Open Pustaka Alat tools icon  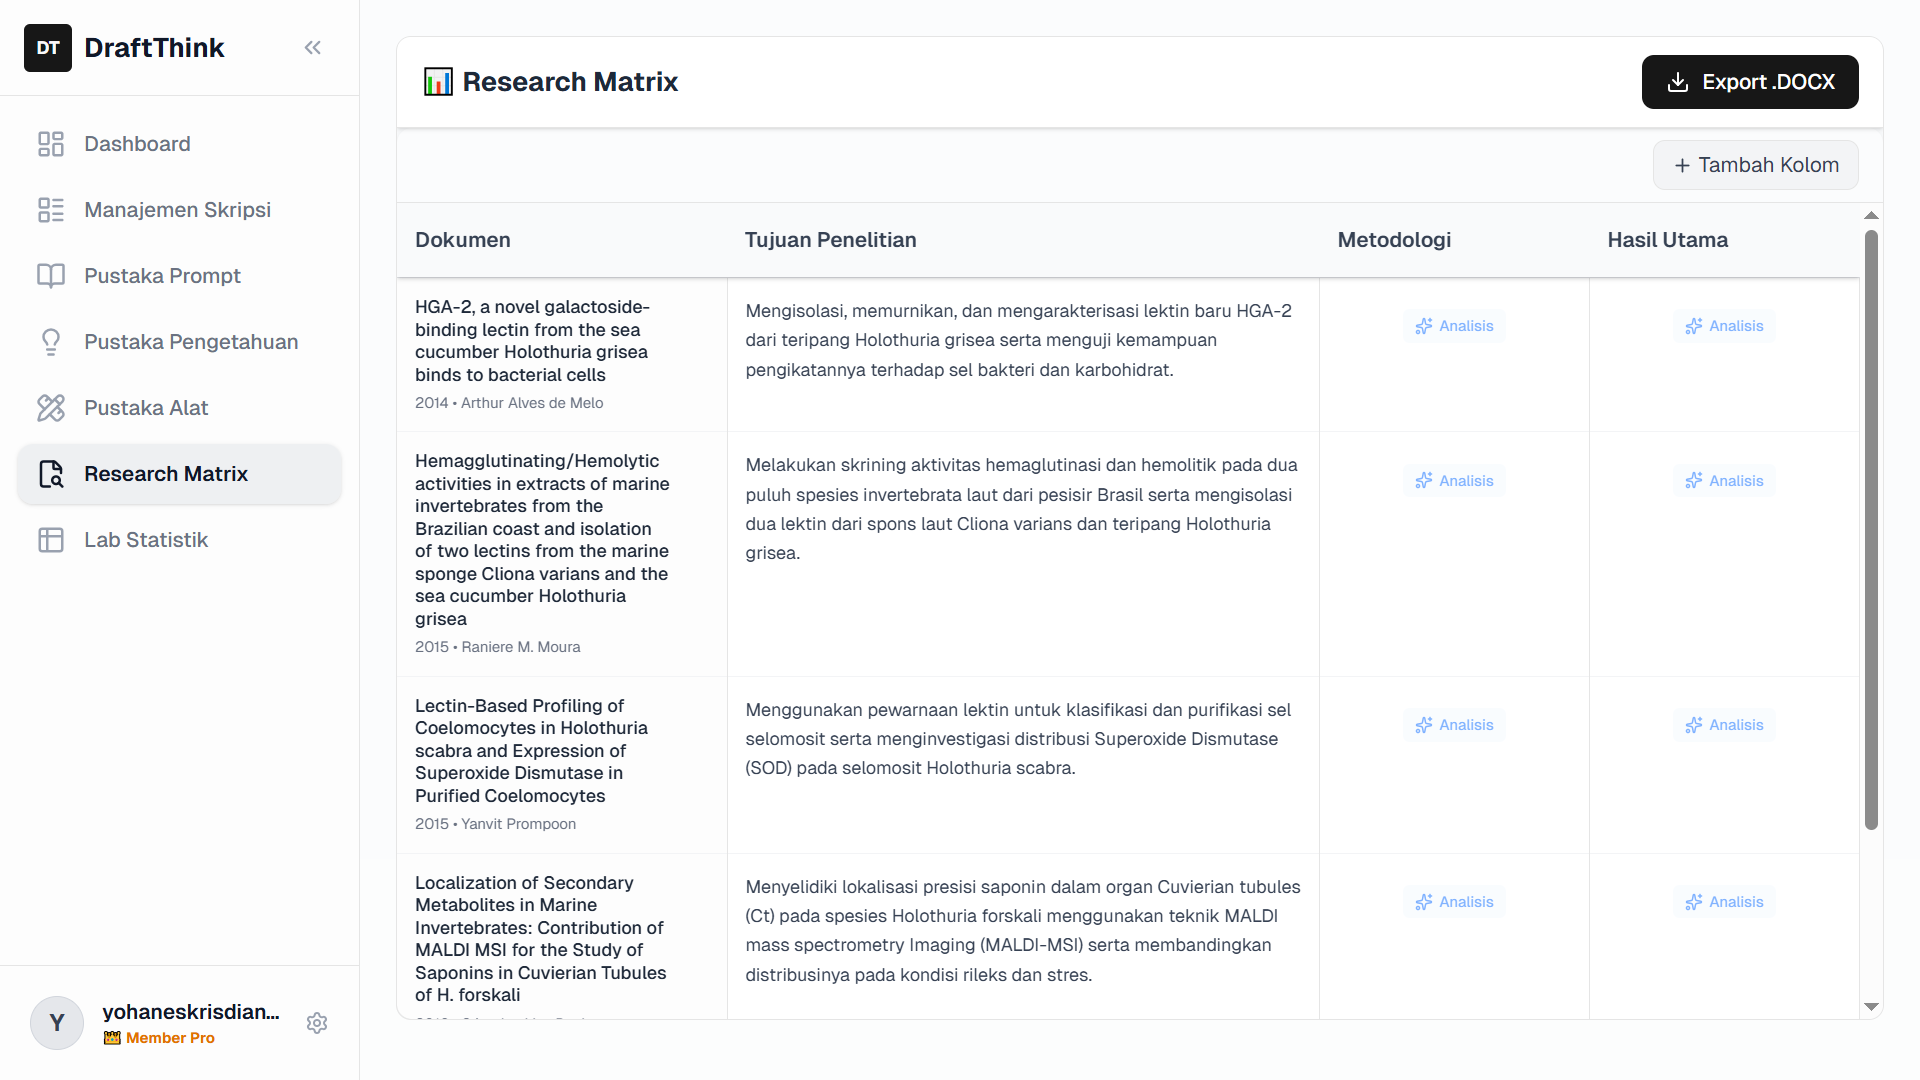(x=51, y=408)
